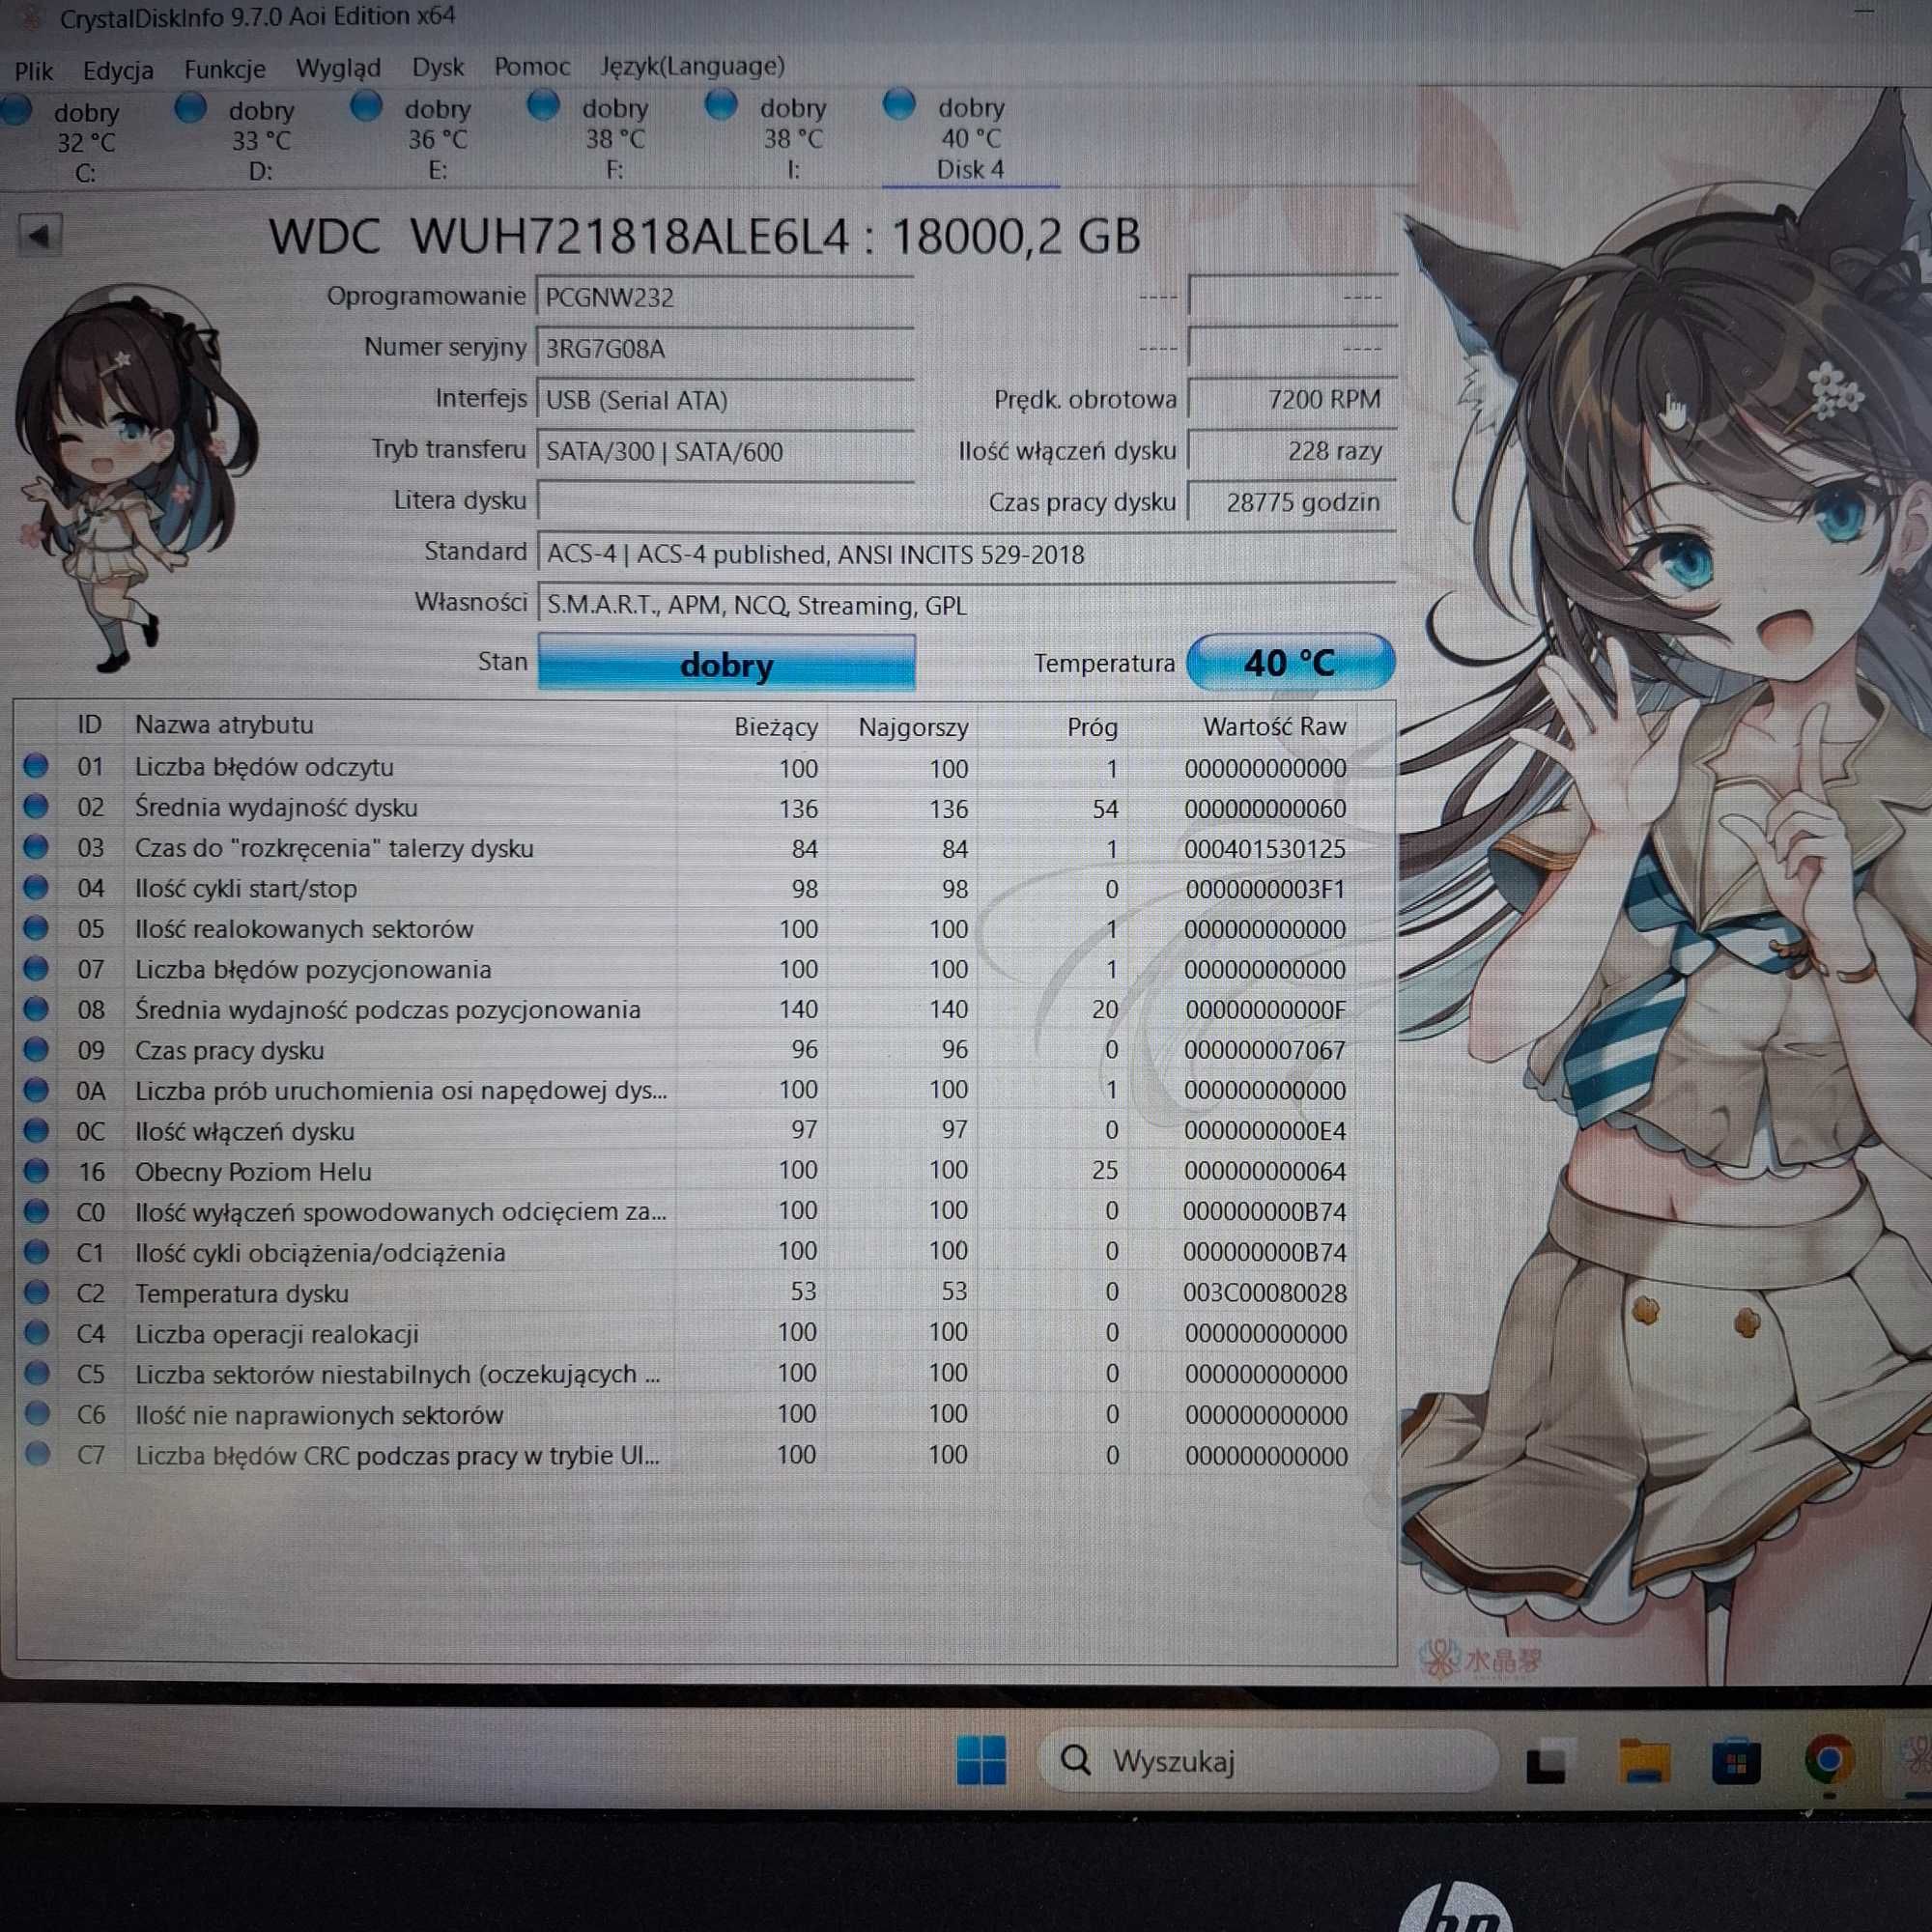Open Microsoft Store from the taskbar
The image size is (1932, 1932).
(x=1736, y=1762)
